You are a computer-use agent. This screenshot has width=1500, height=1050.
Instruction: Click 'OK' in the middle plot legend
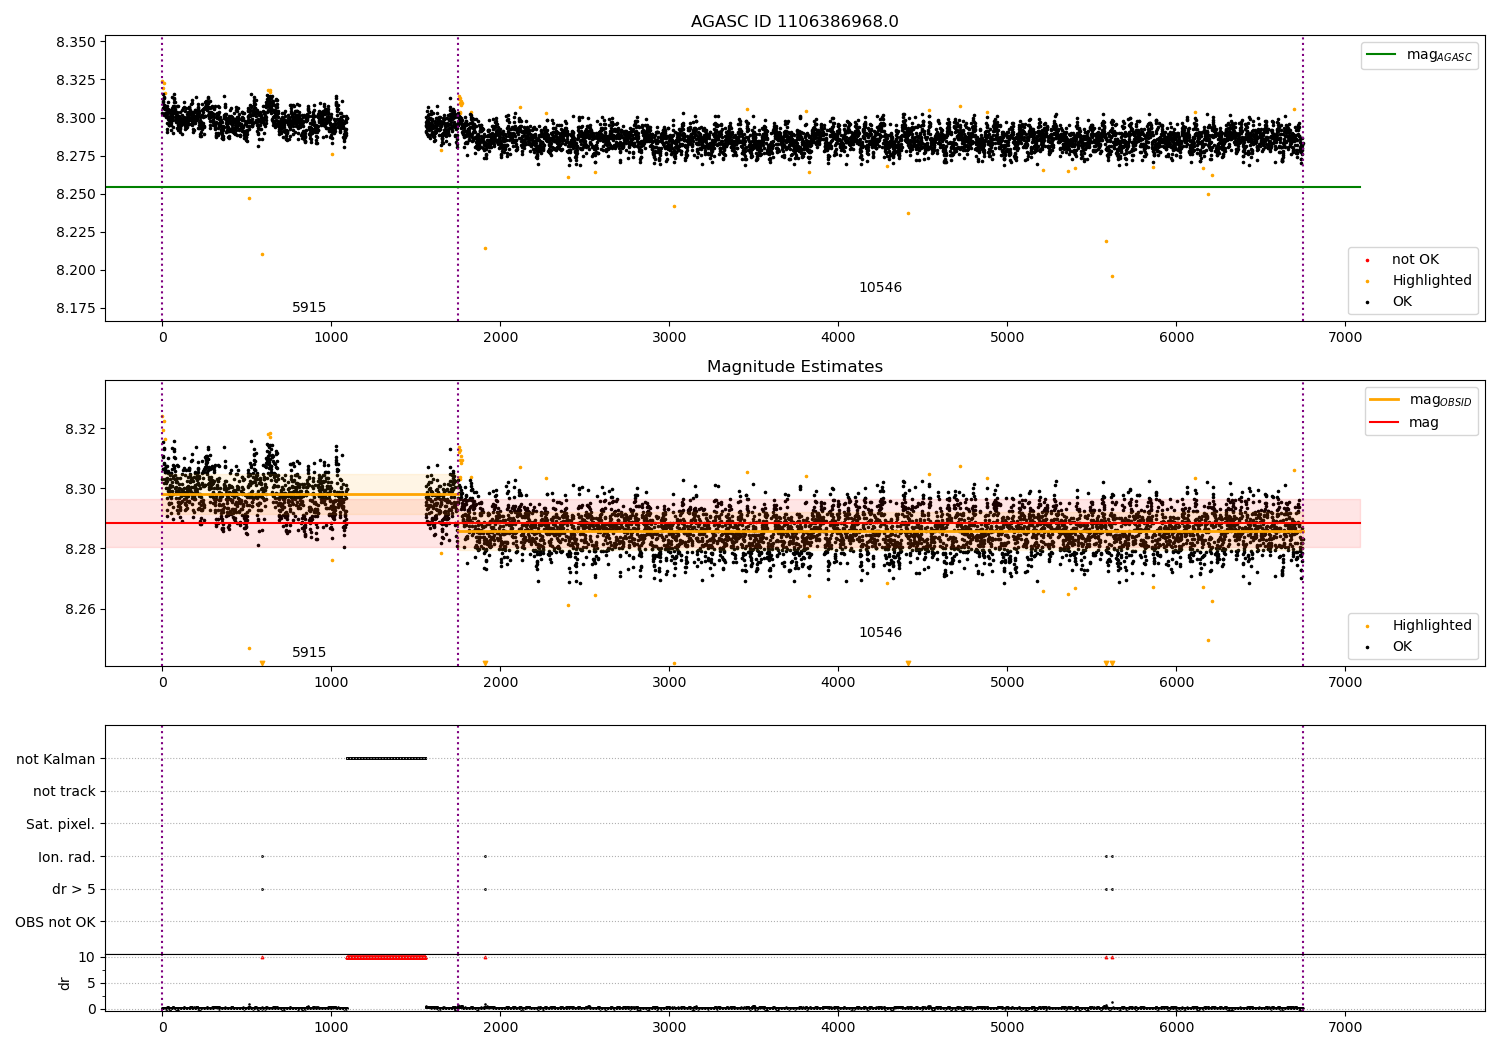coord(1402,647)
